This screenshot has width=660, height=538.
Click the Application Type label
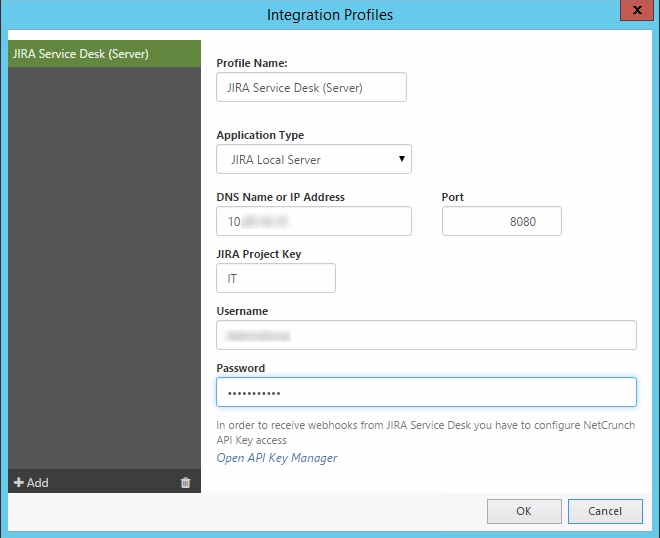(260, 135)
